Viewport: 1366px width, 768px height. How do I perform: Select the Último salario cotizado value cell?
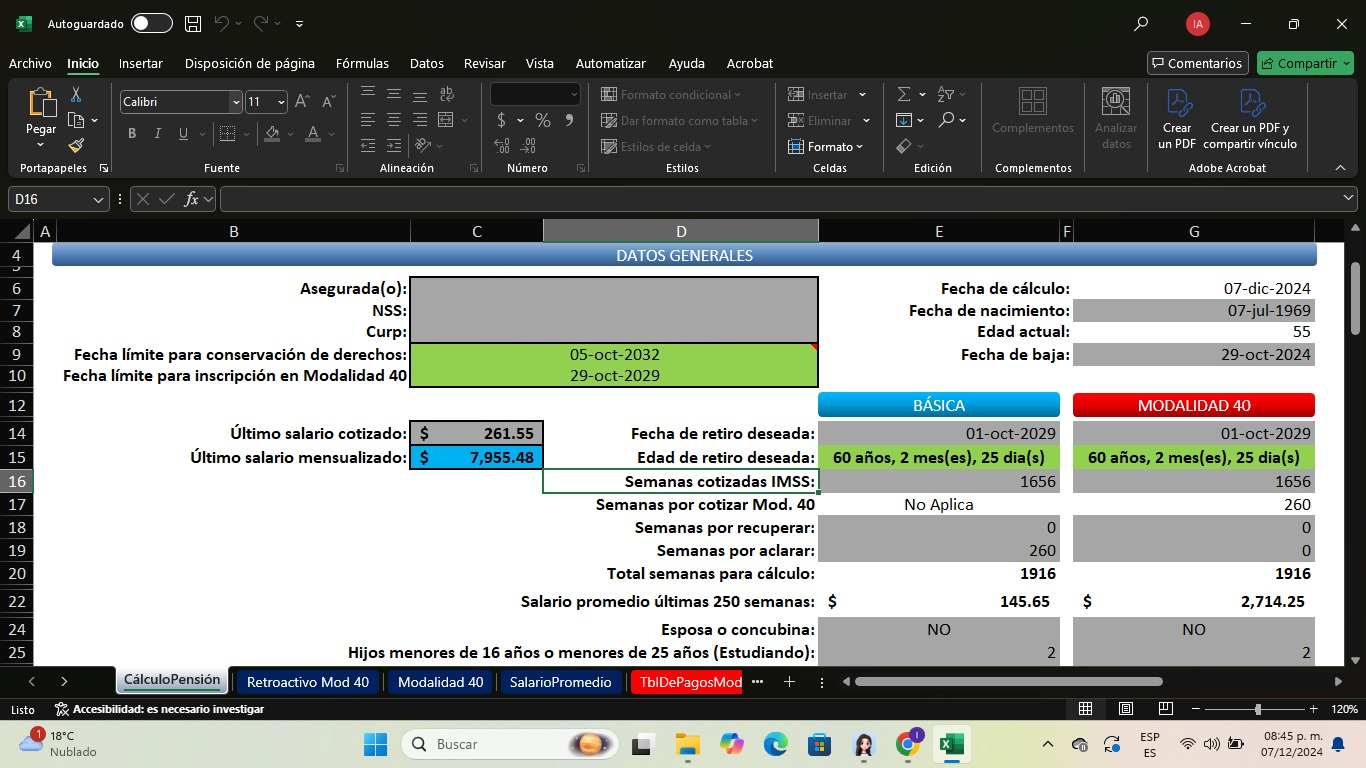477,433
